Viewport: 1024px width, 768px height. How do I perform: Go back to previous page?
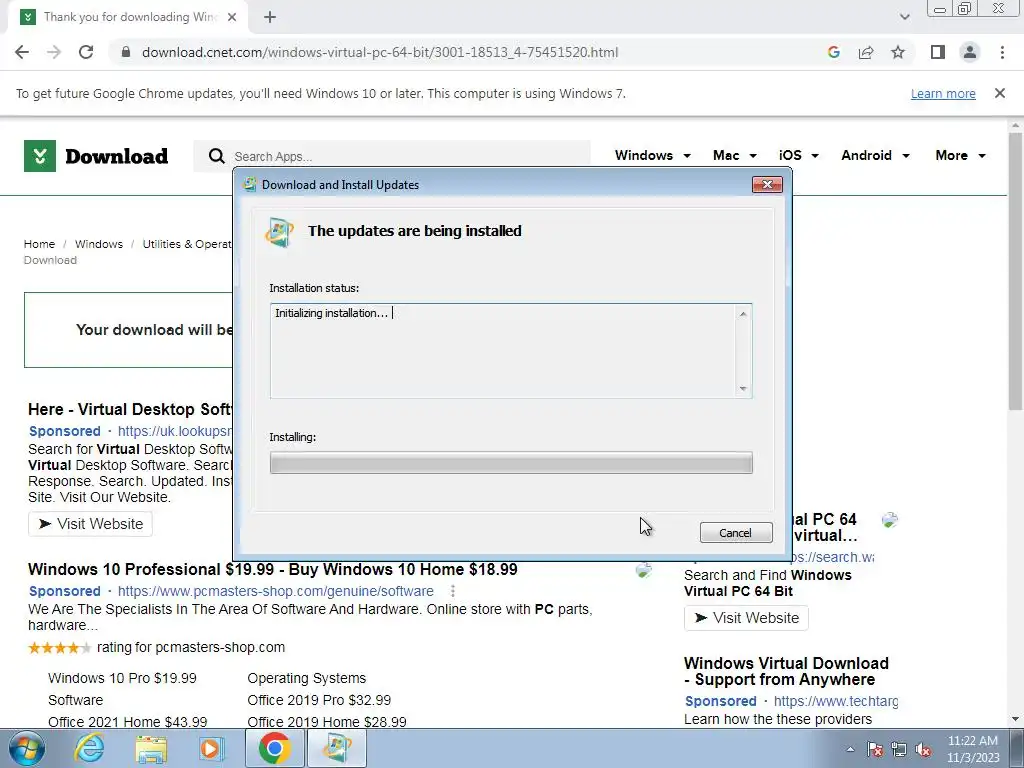(x=22, y=52)
